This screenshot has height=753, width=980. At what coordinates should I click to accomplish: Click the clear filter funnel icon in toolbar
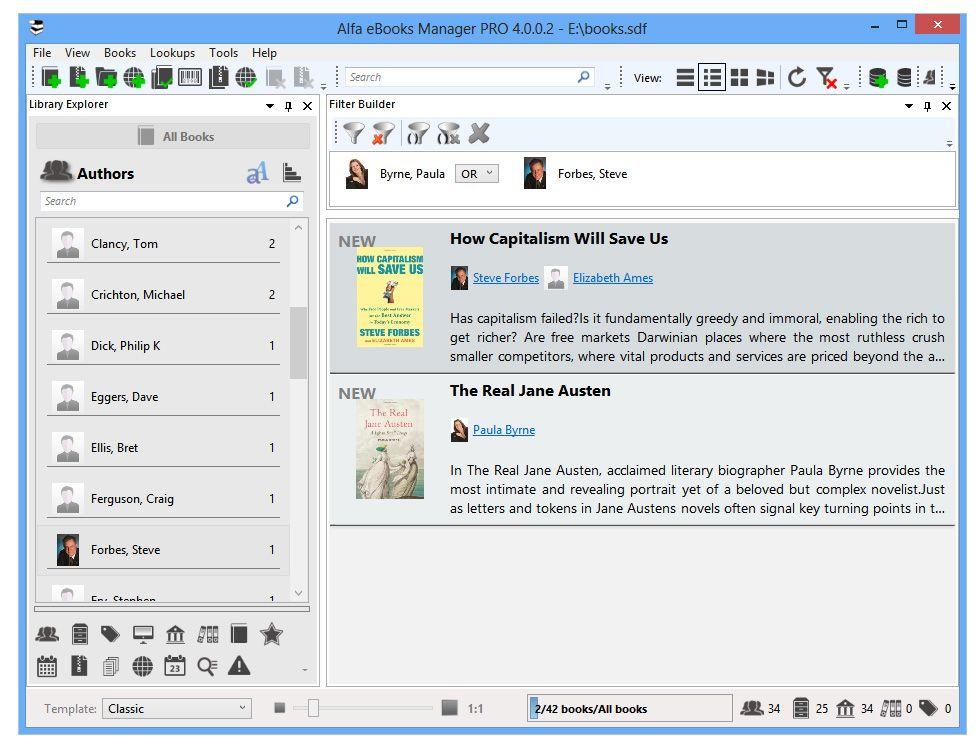(826, 77)
